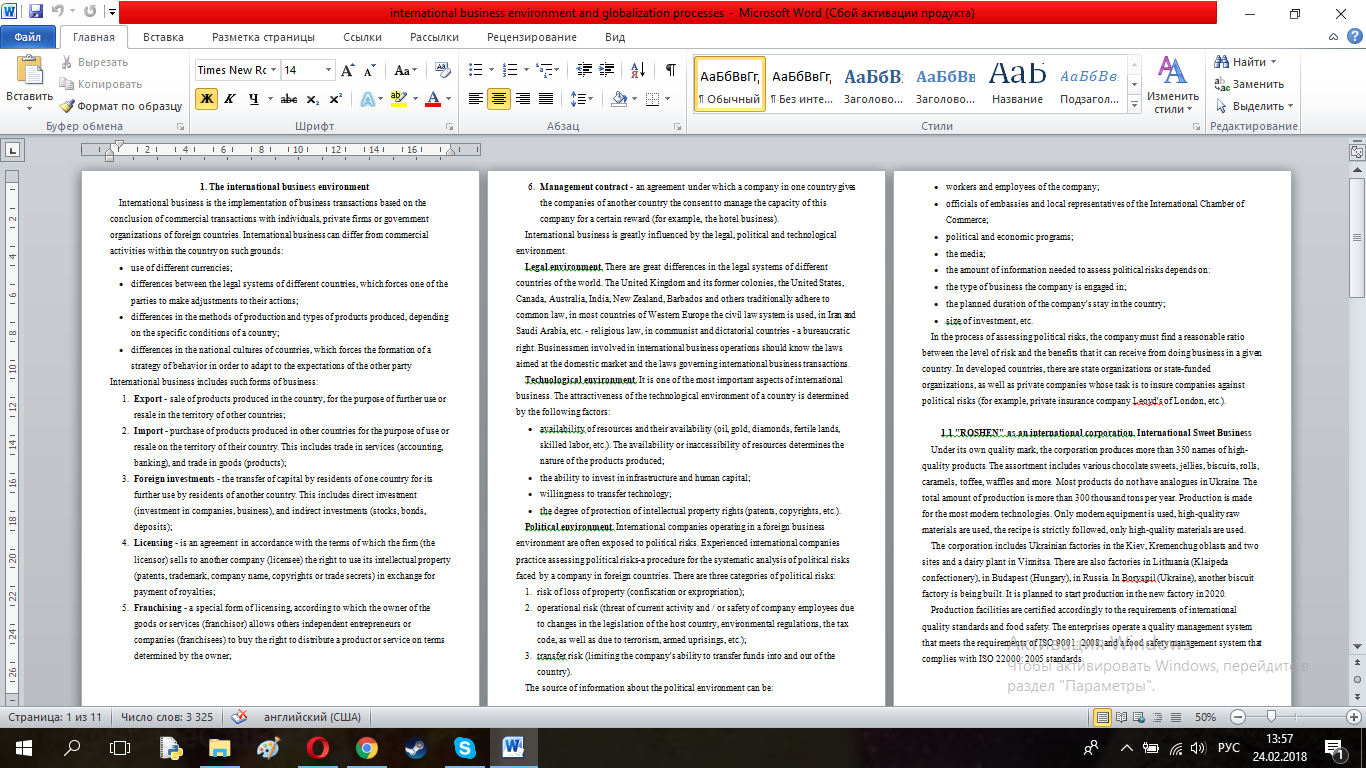Viewport: 1366px width, 768px height.
Task: Toggle superscript formatting
Action: (x=336, y=98)
